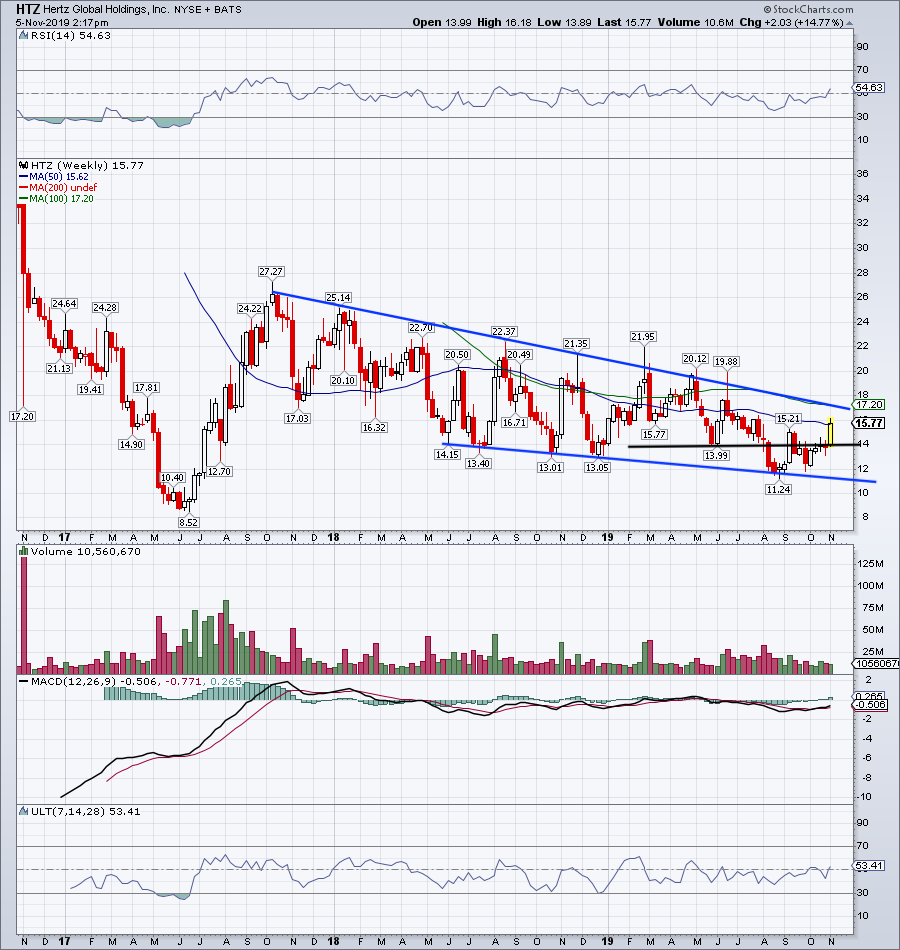
Task: Click the 13.05 price annotation
Action: click(597, 467)
